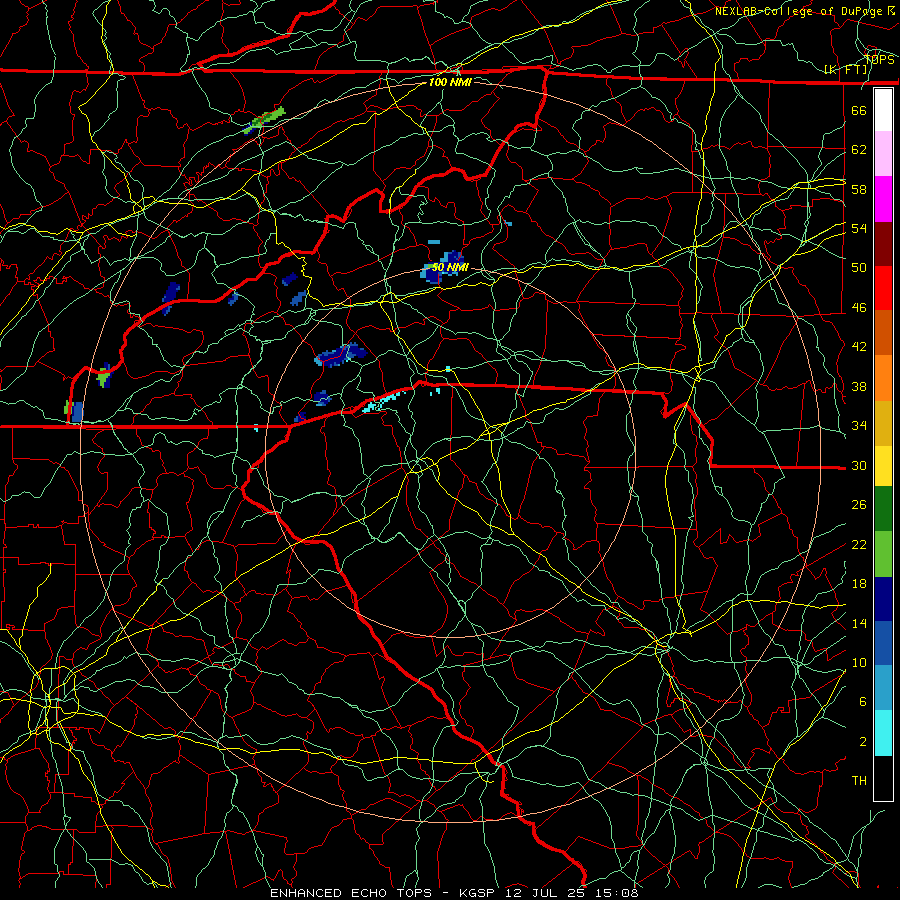Click the "34" legend value
This screenshot has height=900, width=900.
click(859, 425)
